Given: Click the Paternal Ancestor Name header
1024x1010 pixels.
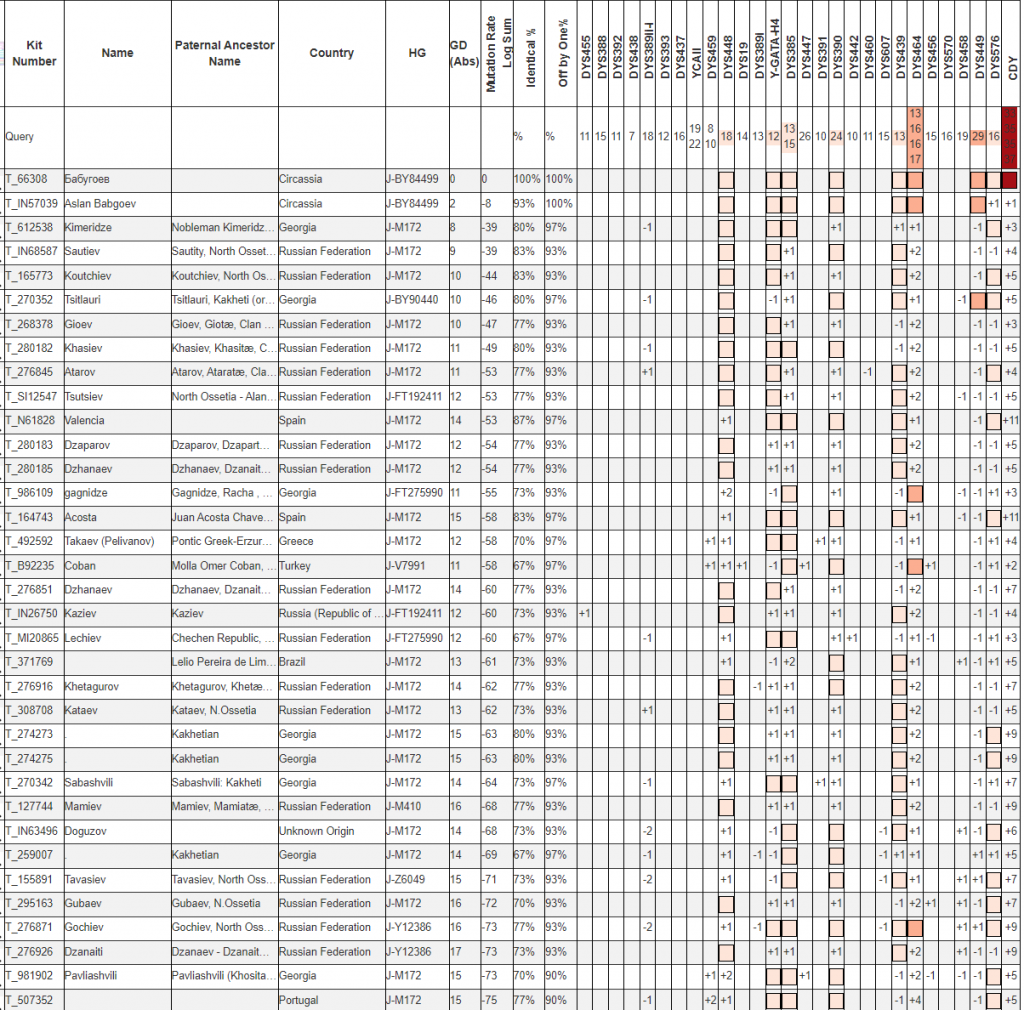Looking at the screenshot, I should coord(224,53).
